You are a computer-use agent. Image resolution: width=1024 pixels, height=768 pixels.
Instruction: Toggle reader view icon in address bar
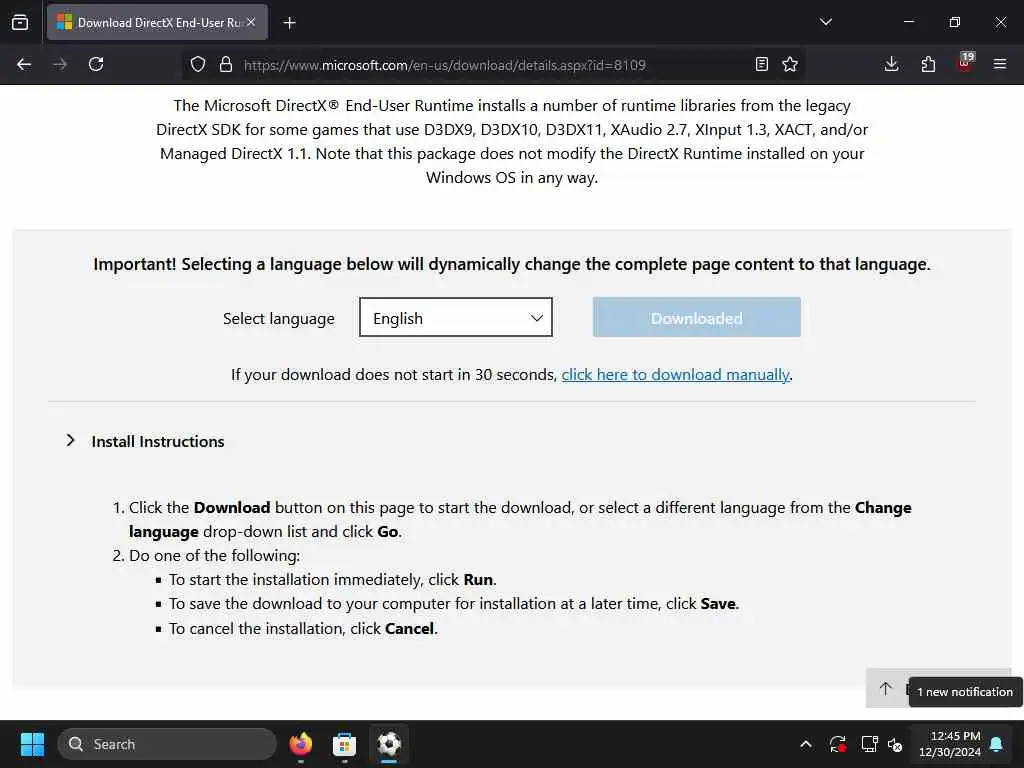[x=761, y=64]
